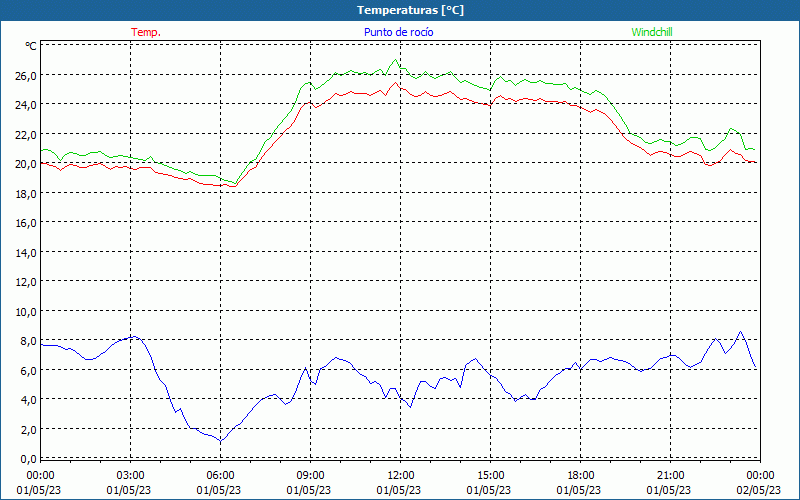Click the '22,0' y-axis value

tap(26, 135)
